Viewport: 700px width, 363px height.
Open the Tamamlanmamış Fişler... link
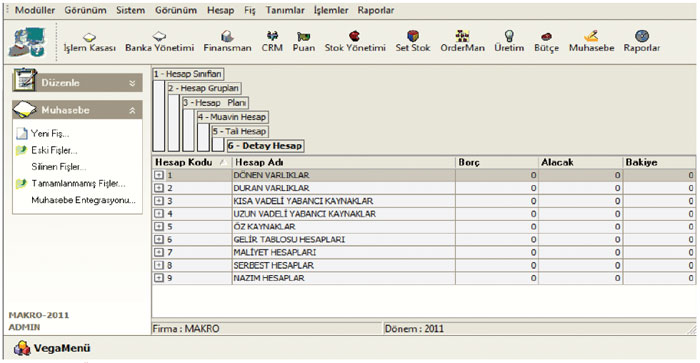78,184
